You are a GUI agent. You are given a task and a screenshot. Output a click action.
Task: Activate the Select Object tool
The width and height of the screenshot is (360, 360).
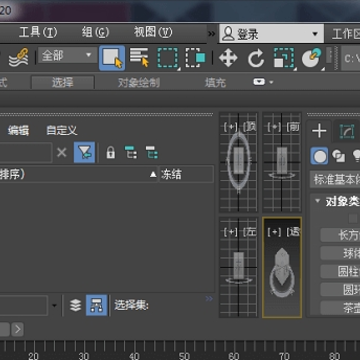pos(112,58)
